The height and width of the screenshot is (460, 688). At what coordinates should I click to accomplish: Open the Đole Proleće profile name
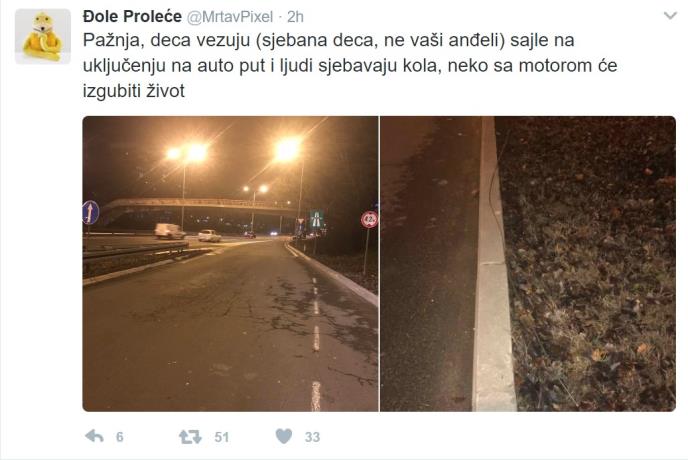(132, 17)
